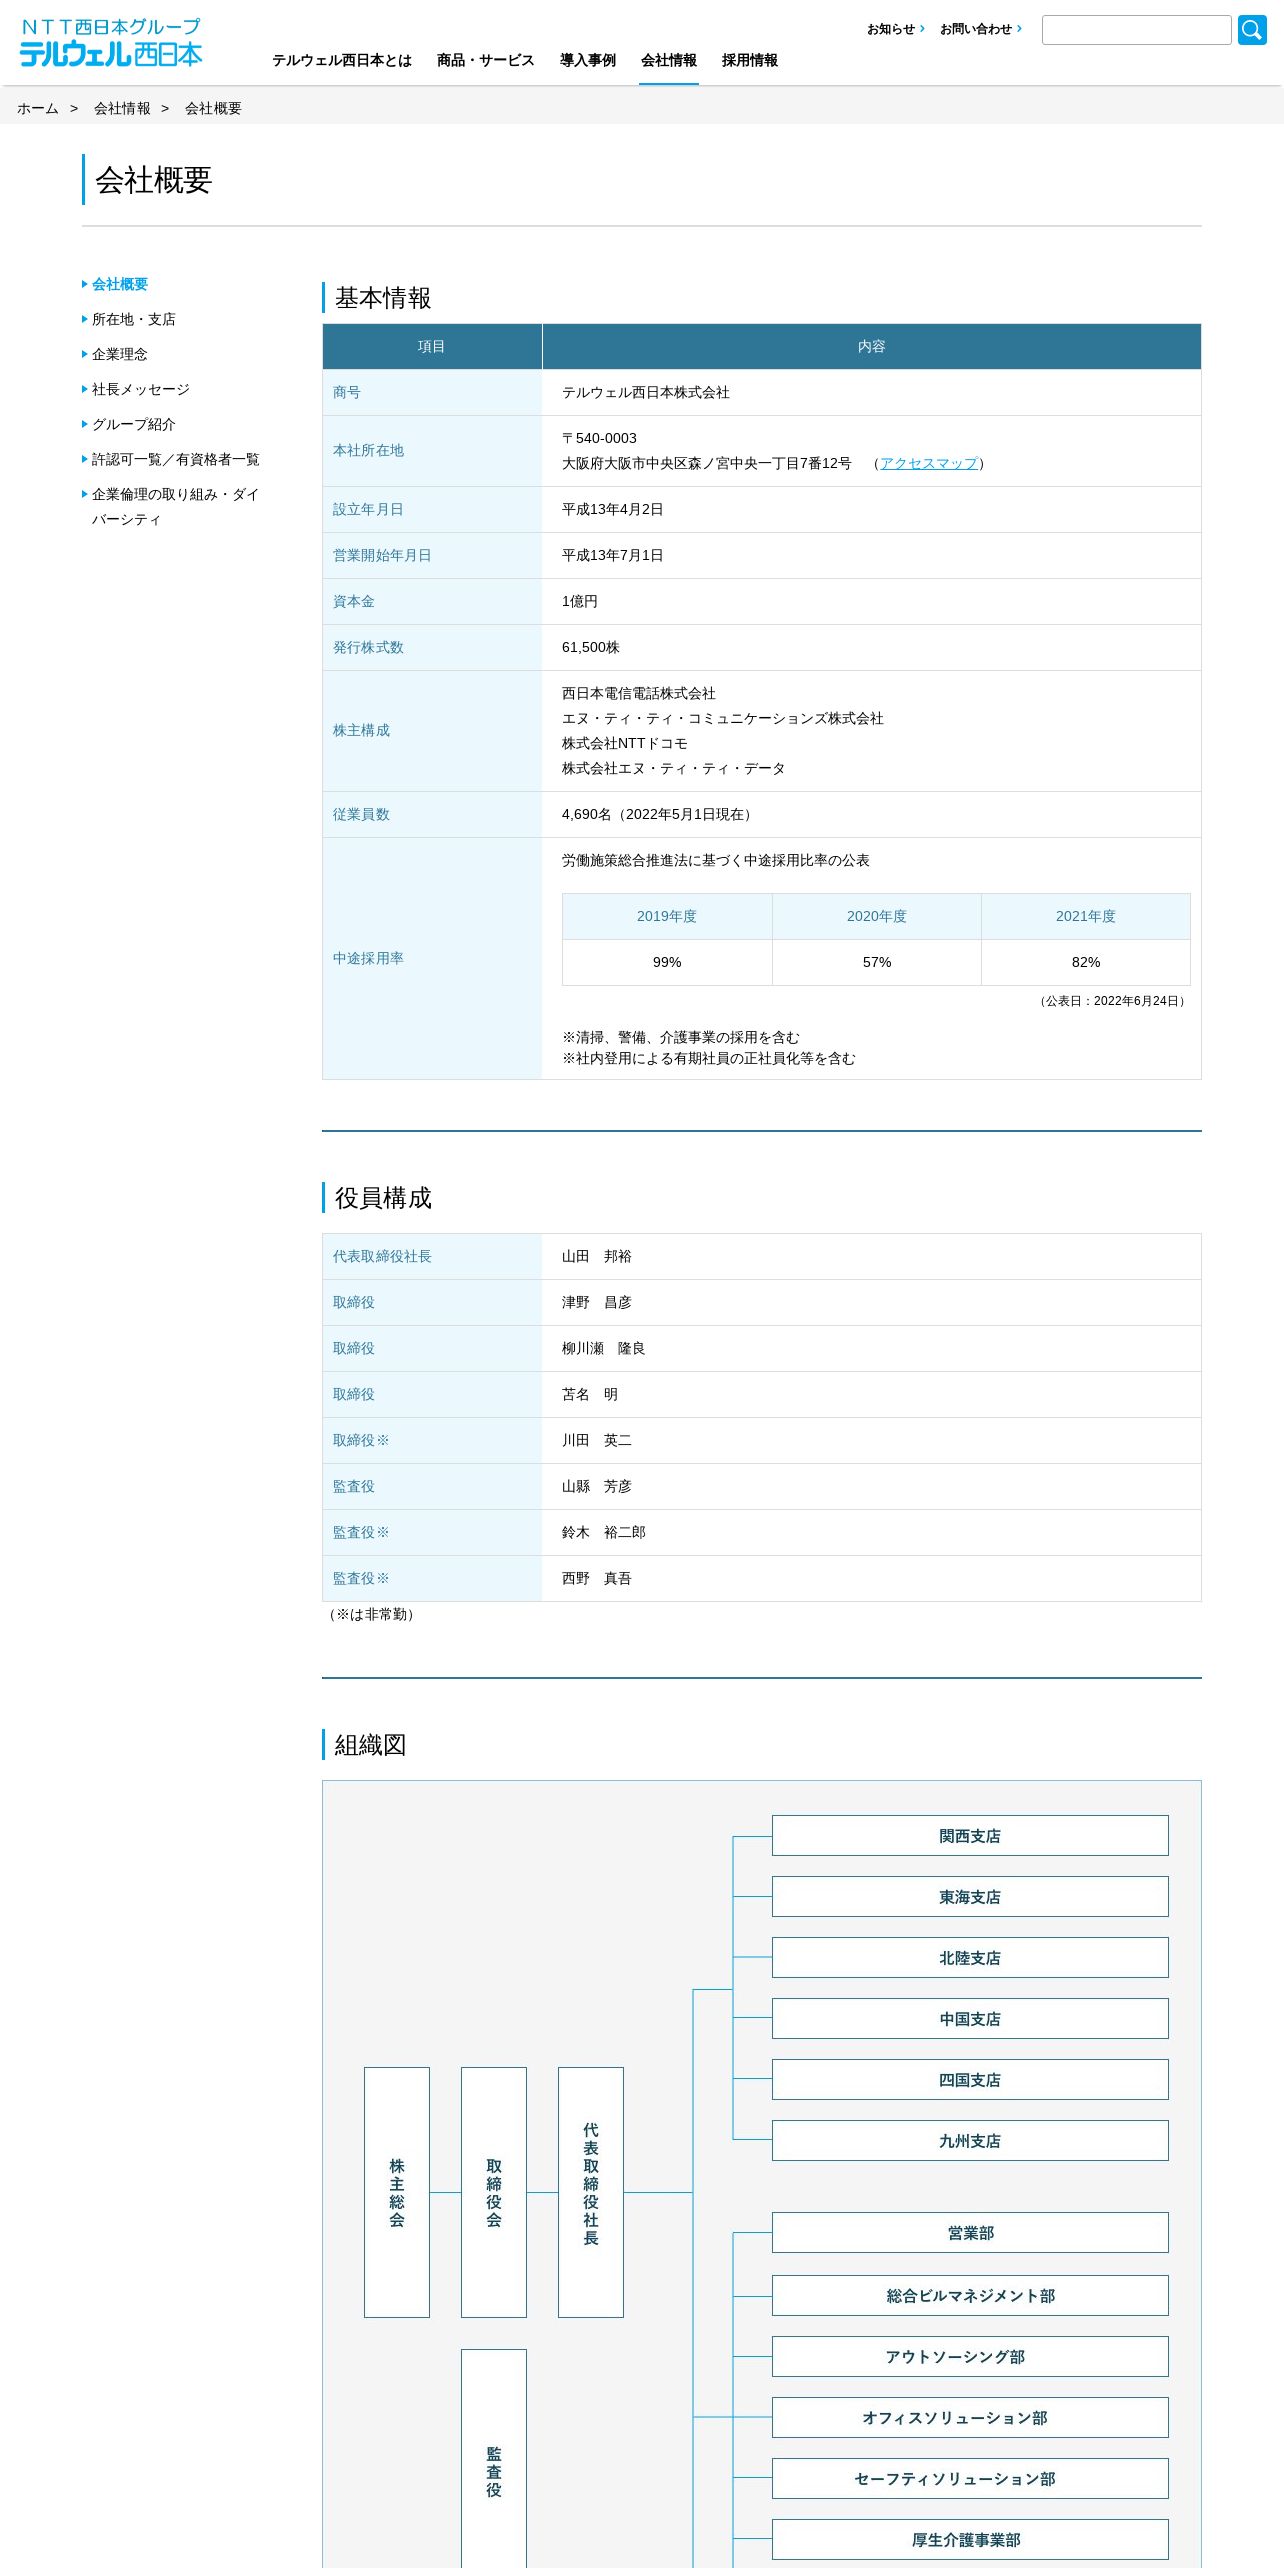Image resolution: width=1284 pixels, height=2568 pixels.
Task: Click the name 鈴木 裕二郎
Action: 604,1532
